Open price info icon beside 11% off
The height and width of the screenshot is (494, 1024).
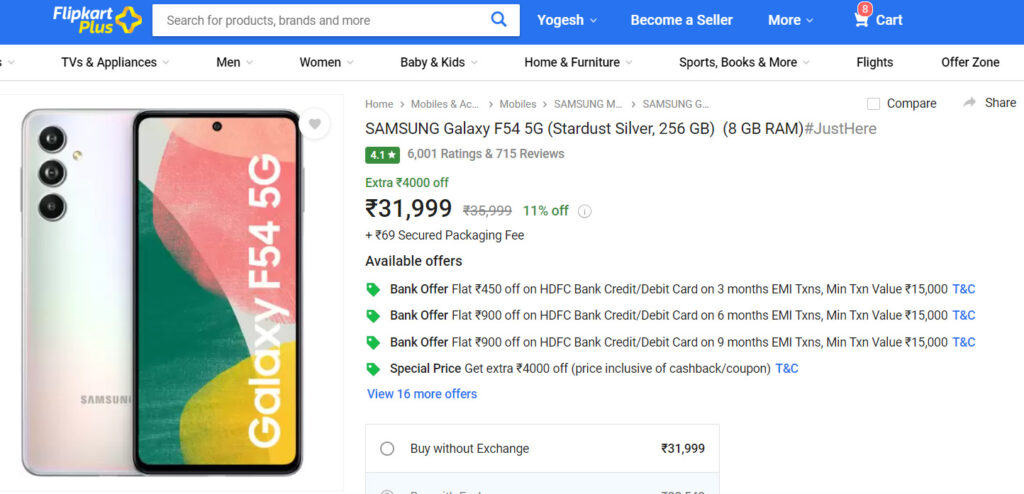(584, 211)
